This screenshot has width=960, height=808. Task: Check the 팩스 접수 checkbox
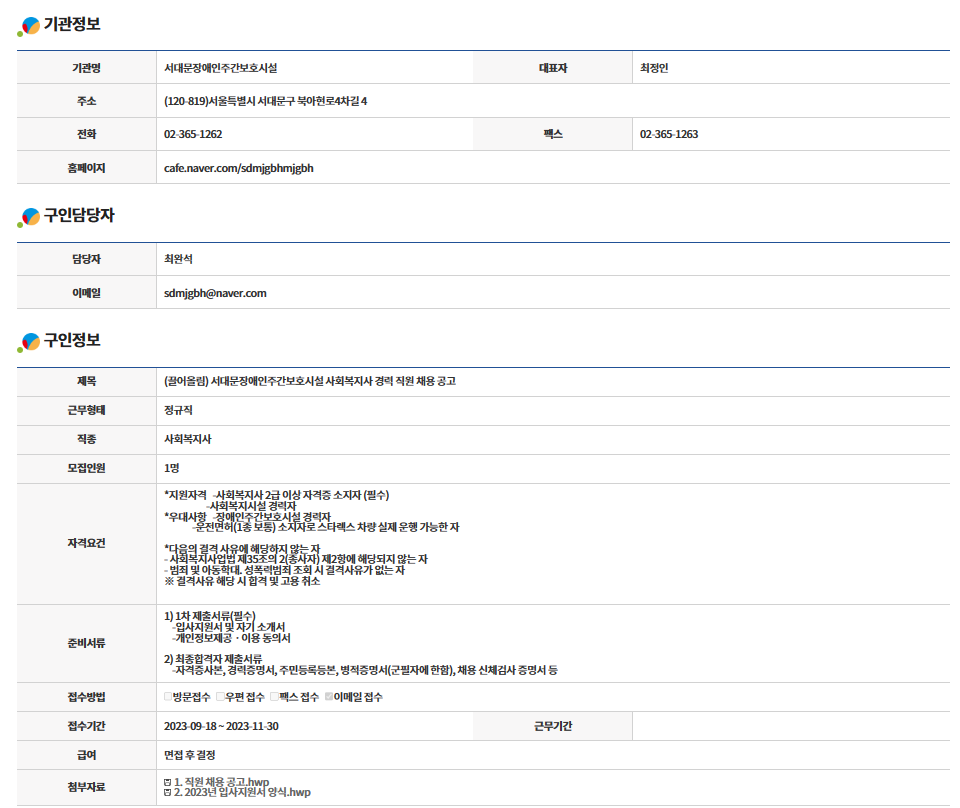[273, 697]
